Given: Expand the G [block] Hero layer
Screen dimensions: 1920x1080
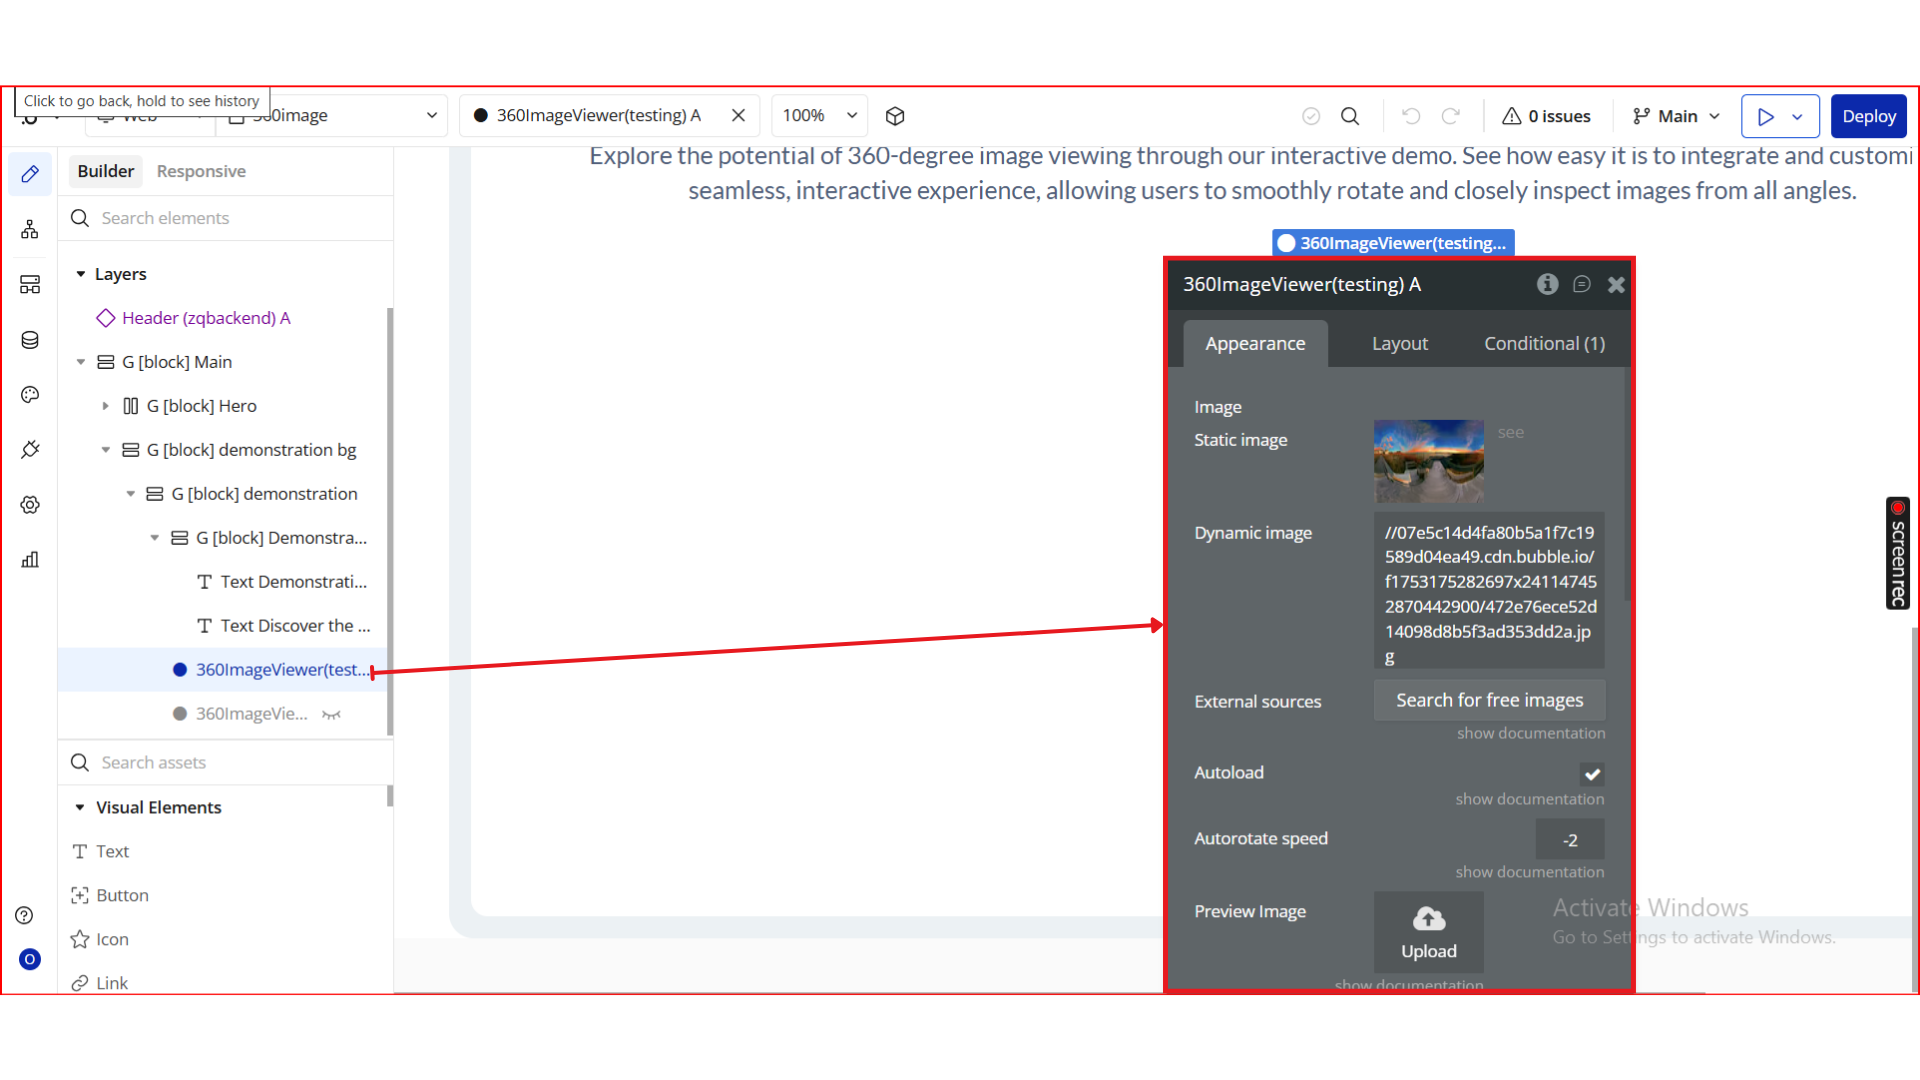Looking at the screenshot, I should pos(106,406).
